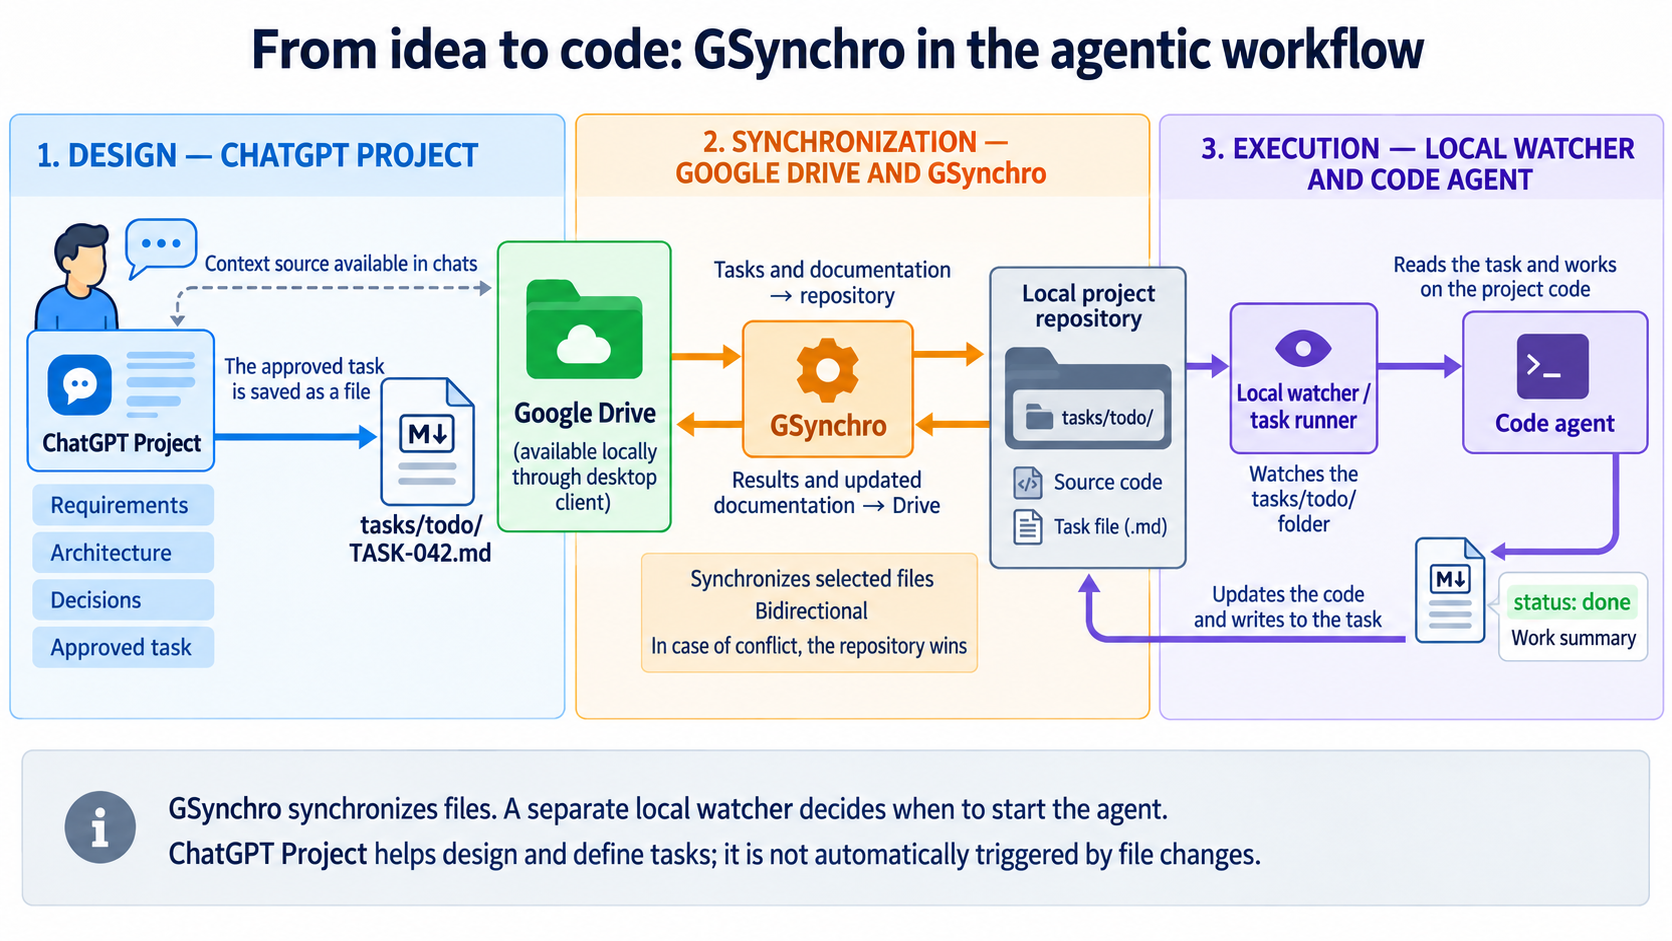Click the Local watcher / task runner box
Image resolution: width=1672 pixels, height=941 pixels.
[x=1303, y=379]
